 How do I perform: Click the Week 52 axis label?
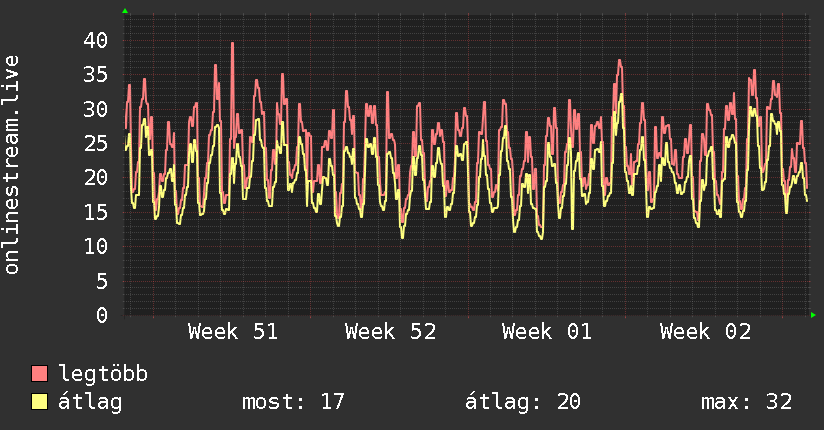point(390,332)
